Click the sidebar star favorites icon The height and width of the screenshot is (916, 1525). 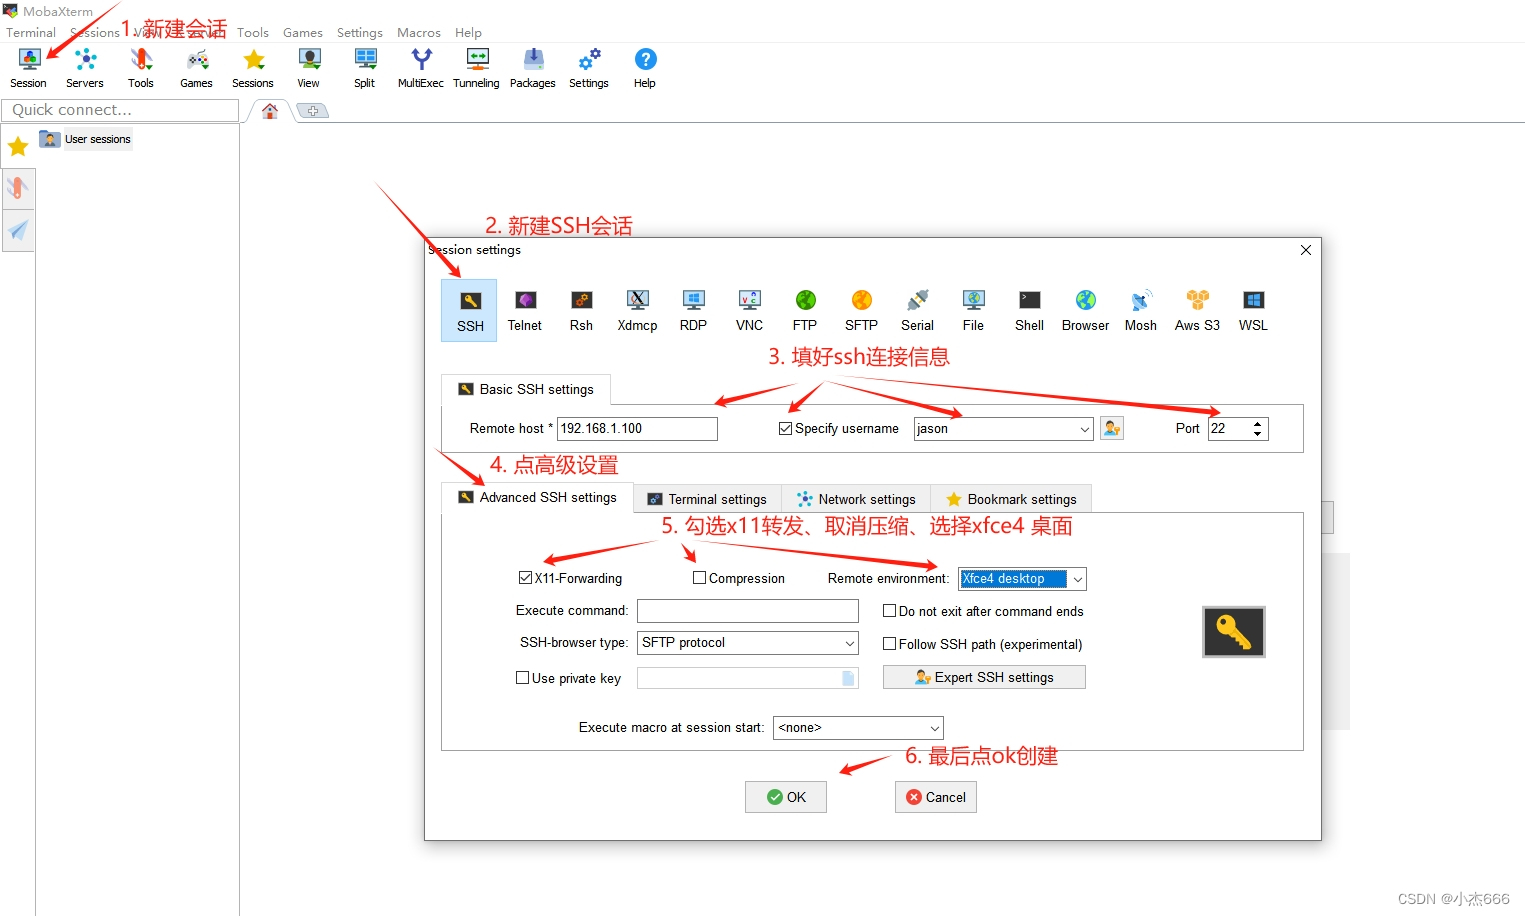pos(18,147)
